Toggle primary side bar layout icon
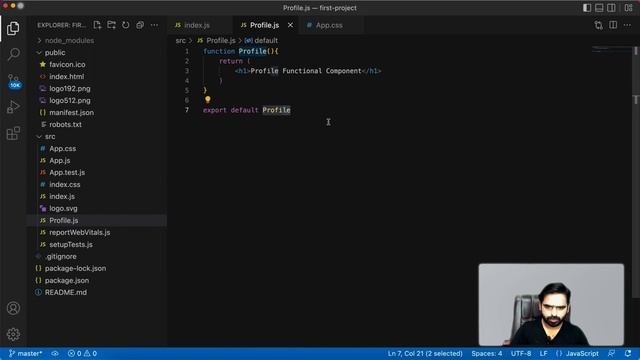The width and height of the screenshot is (640, 360). tap(587, 8)
